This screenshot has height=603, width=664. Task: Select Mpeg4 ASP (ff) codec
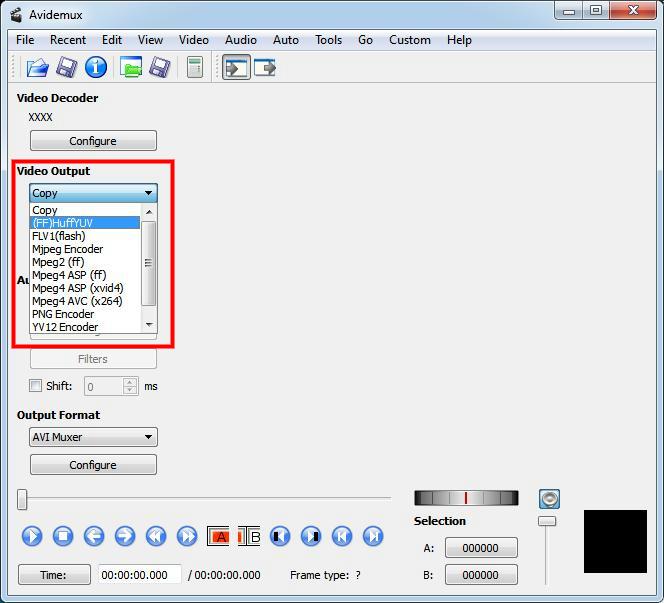pos(85,275)
